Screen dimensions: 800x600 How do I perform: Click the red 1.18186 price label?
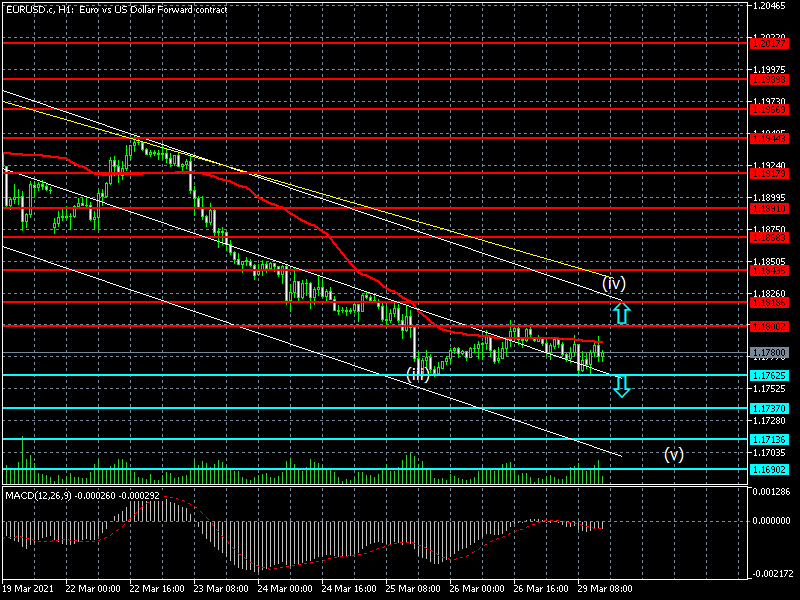click(769, 303)
